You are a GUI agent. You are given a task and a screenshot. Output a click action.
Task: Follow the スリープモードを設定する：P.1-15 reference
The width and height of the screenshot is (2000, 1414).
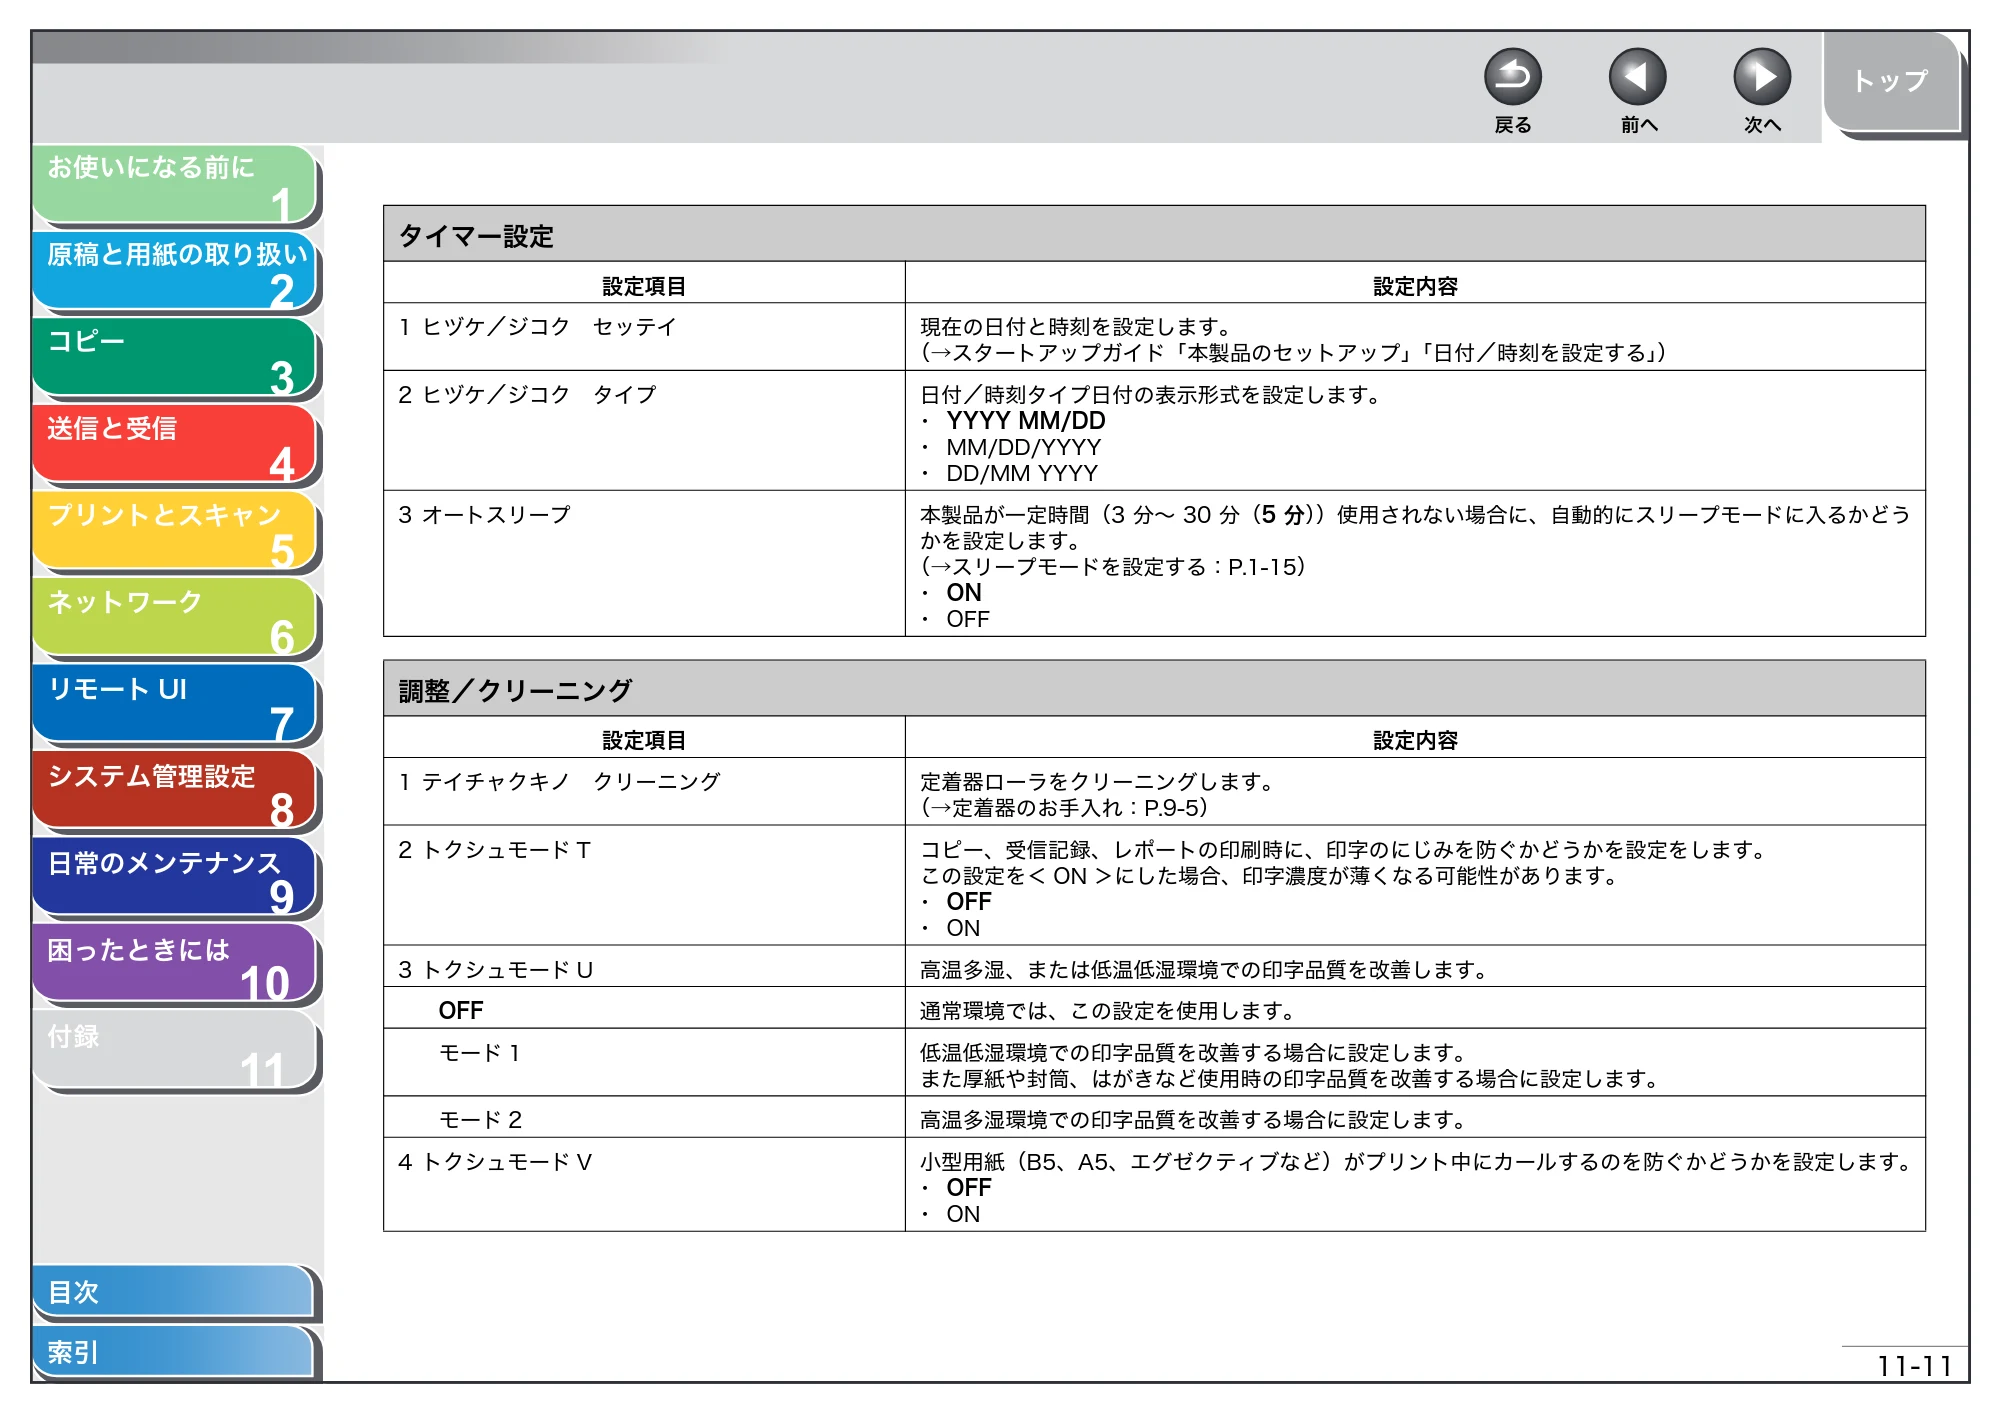1113,567
